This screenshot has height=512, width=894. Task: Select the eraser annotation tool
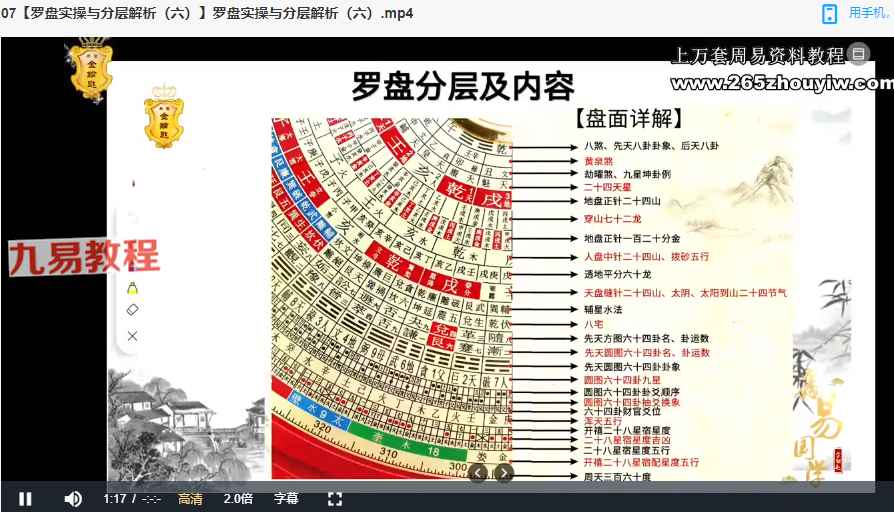click(x=132, y=310)
